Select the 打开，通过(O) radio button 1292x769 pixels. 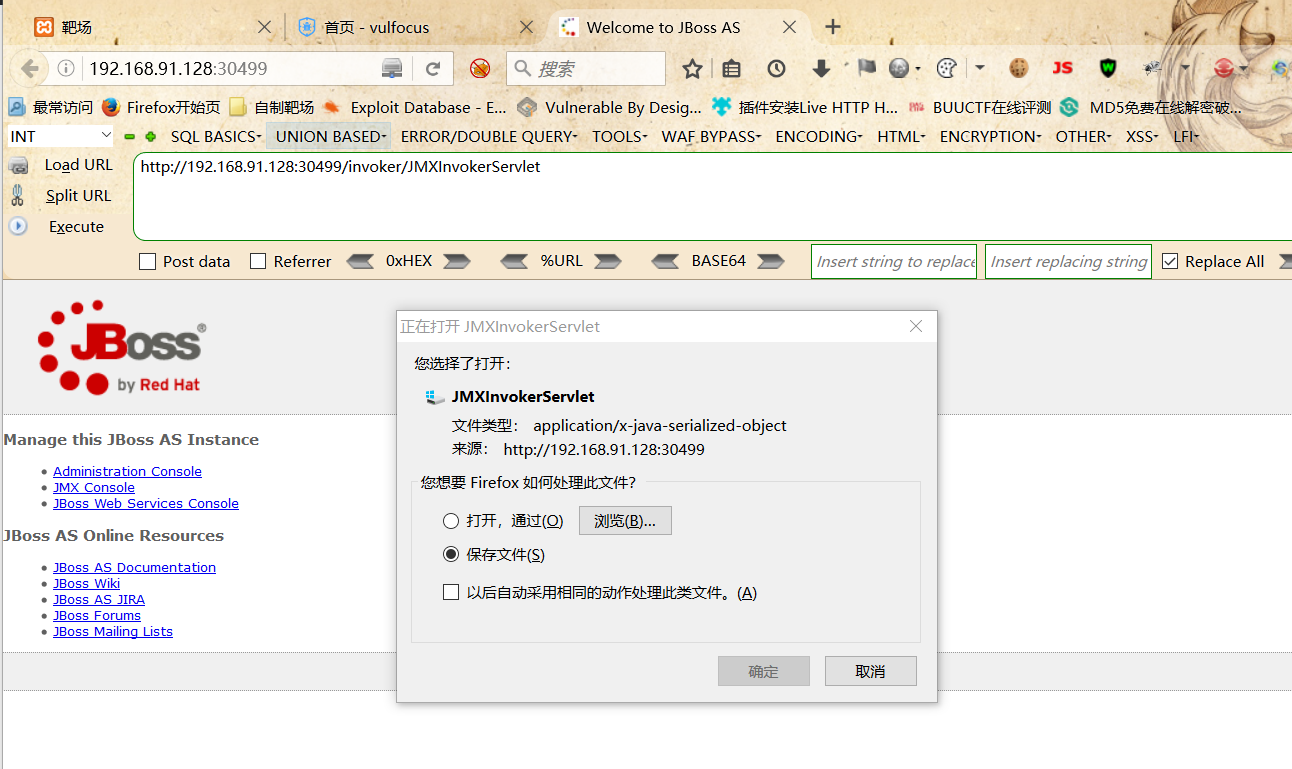coord(451,521)
